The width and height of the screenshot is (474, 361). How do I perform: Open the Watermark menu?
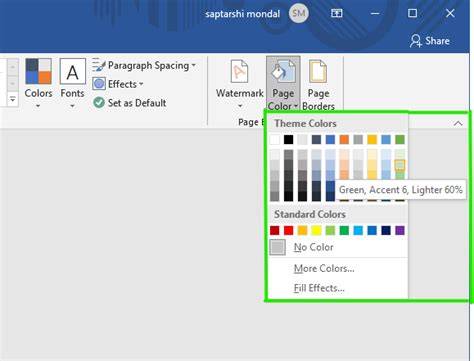(x=240, y=84)
